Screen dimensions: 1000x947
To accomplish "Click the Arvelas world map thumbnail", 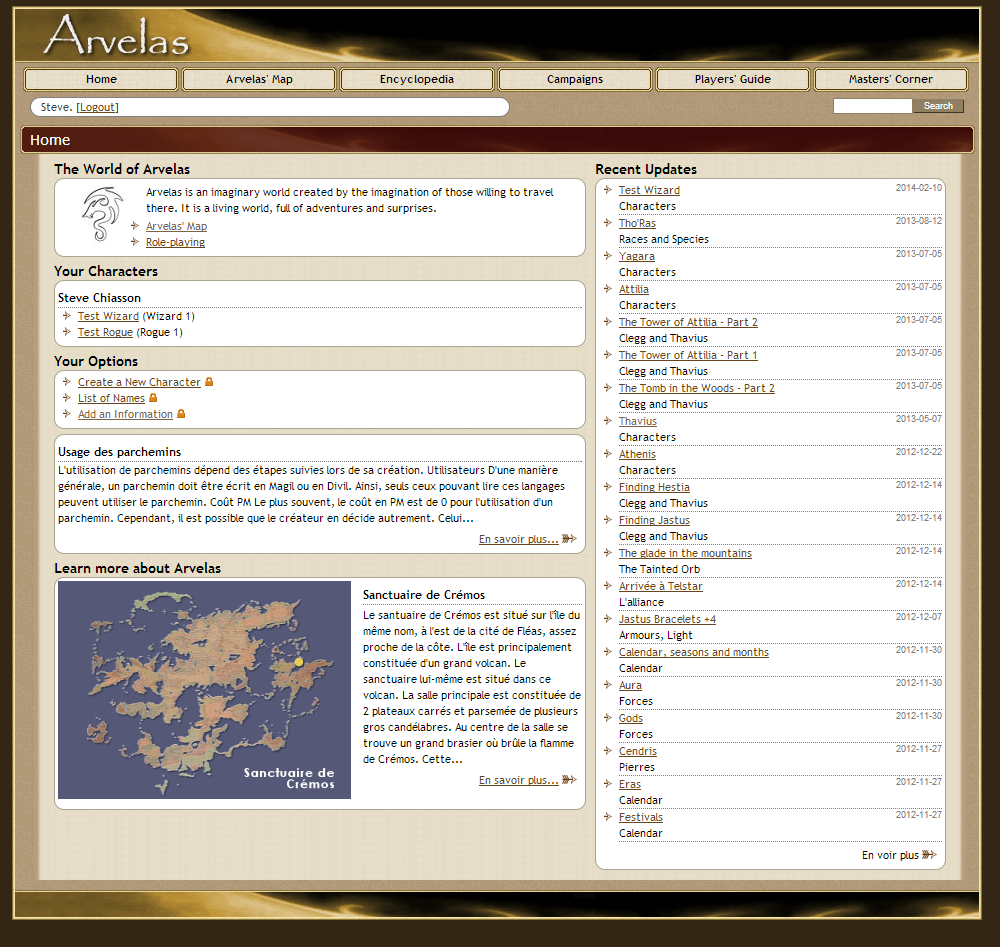I will coord(204,690).
